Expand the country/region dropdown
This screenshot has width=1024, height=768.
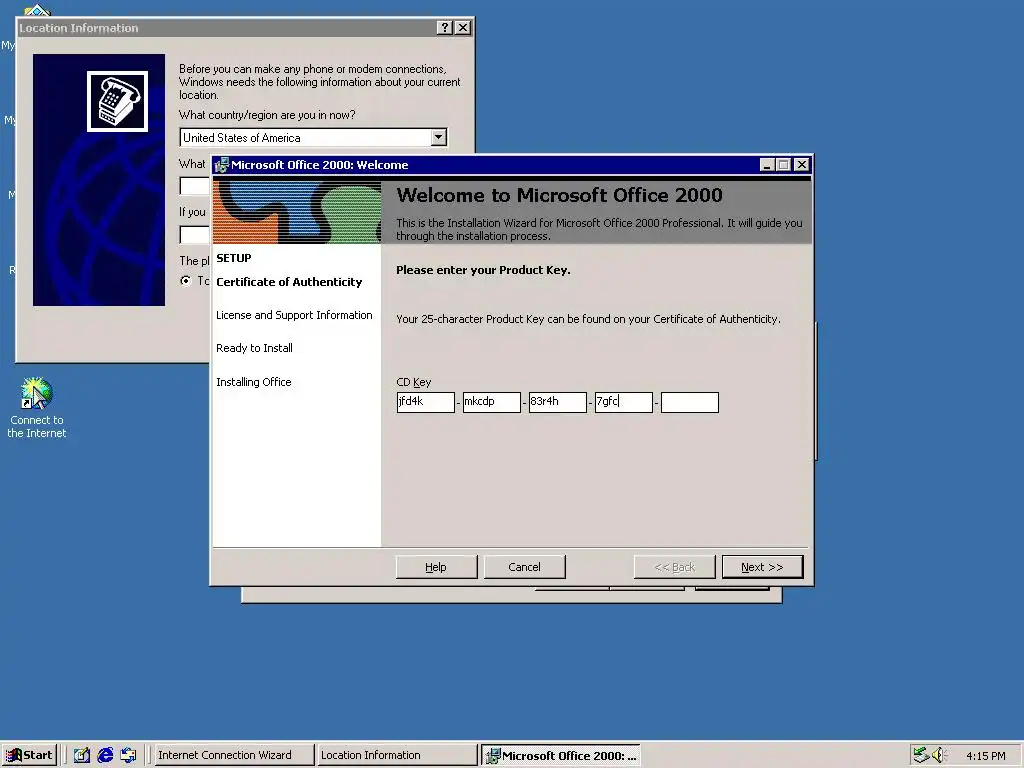coord(439,138)
